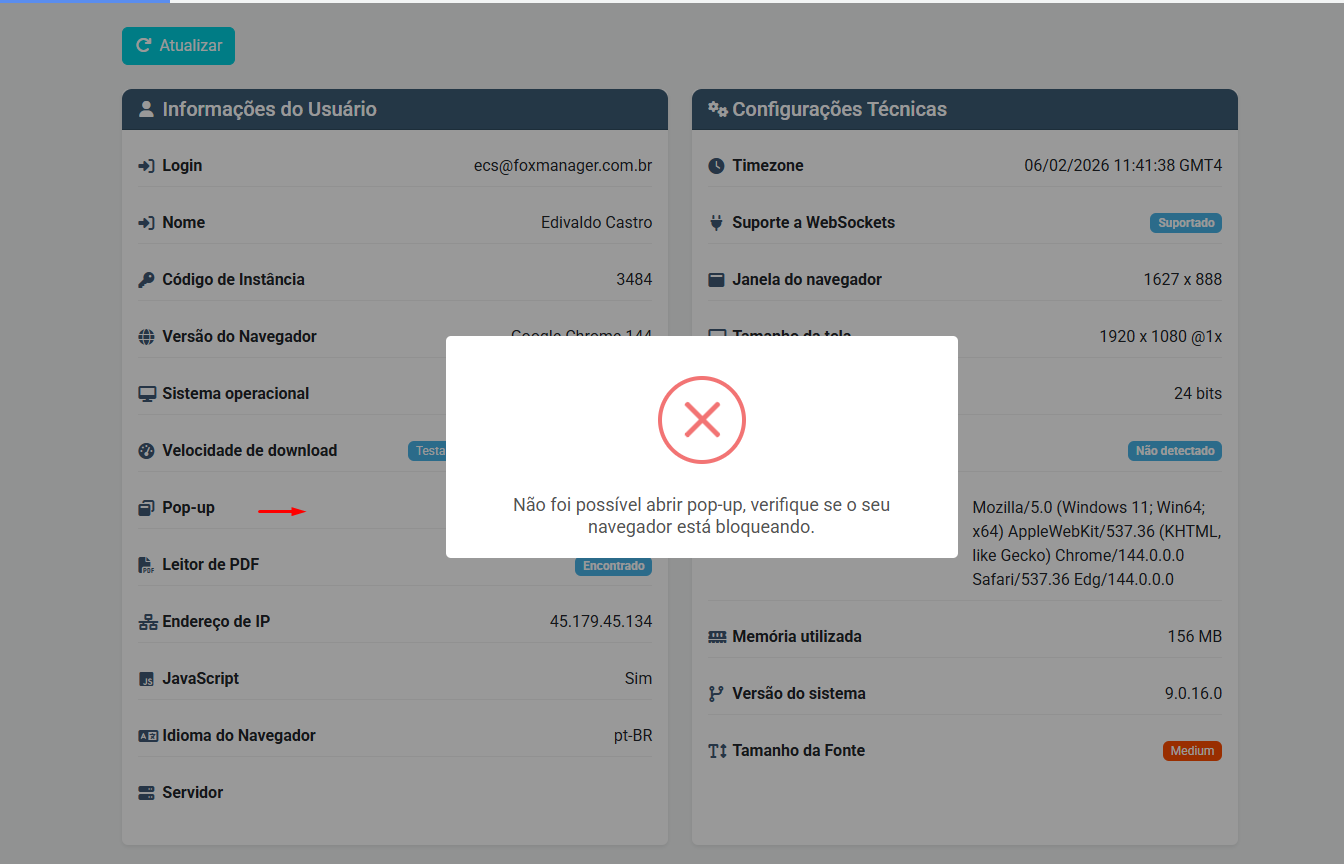This screenshot has width=1344, height=864.
Task: Click the Informações do Usuário panel header
Action: (395, 110)
